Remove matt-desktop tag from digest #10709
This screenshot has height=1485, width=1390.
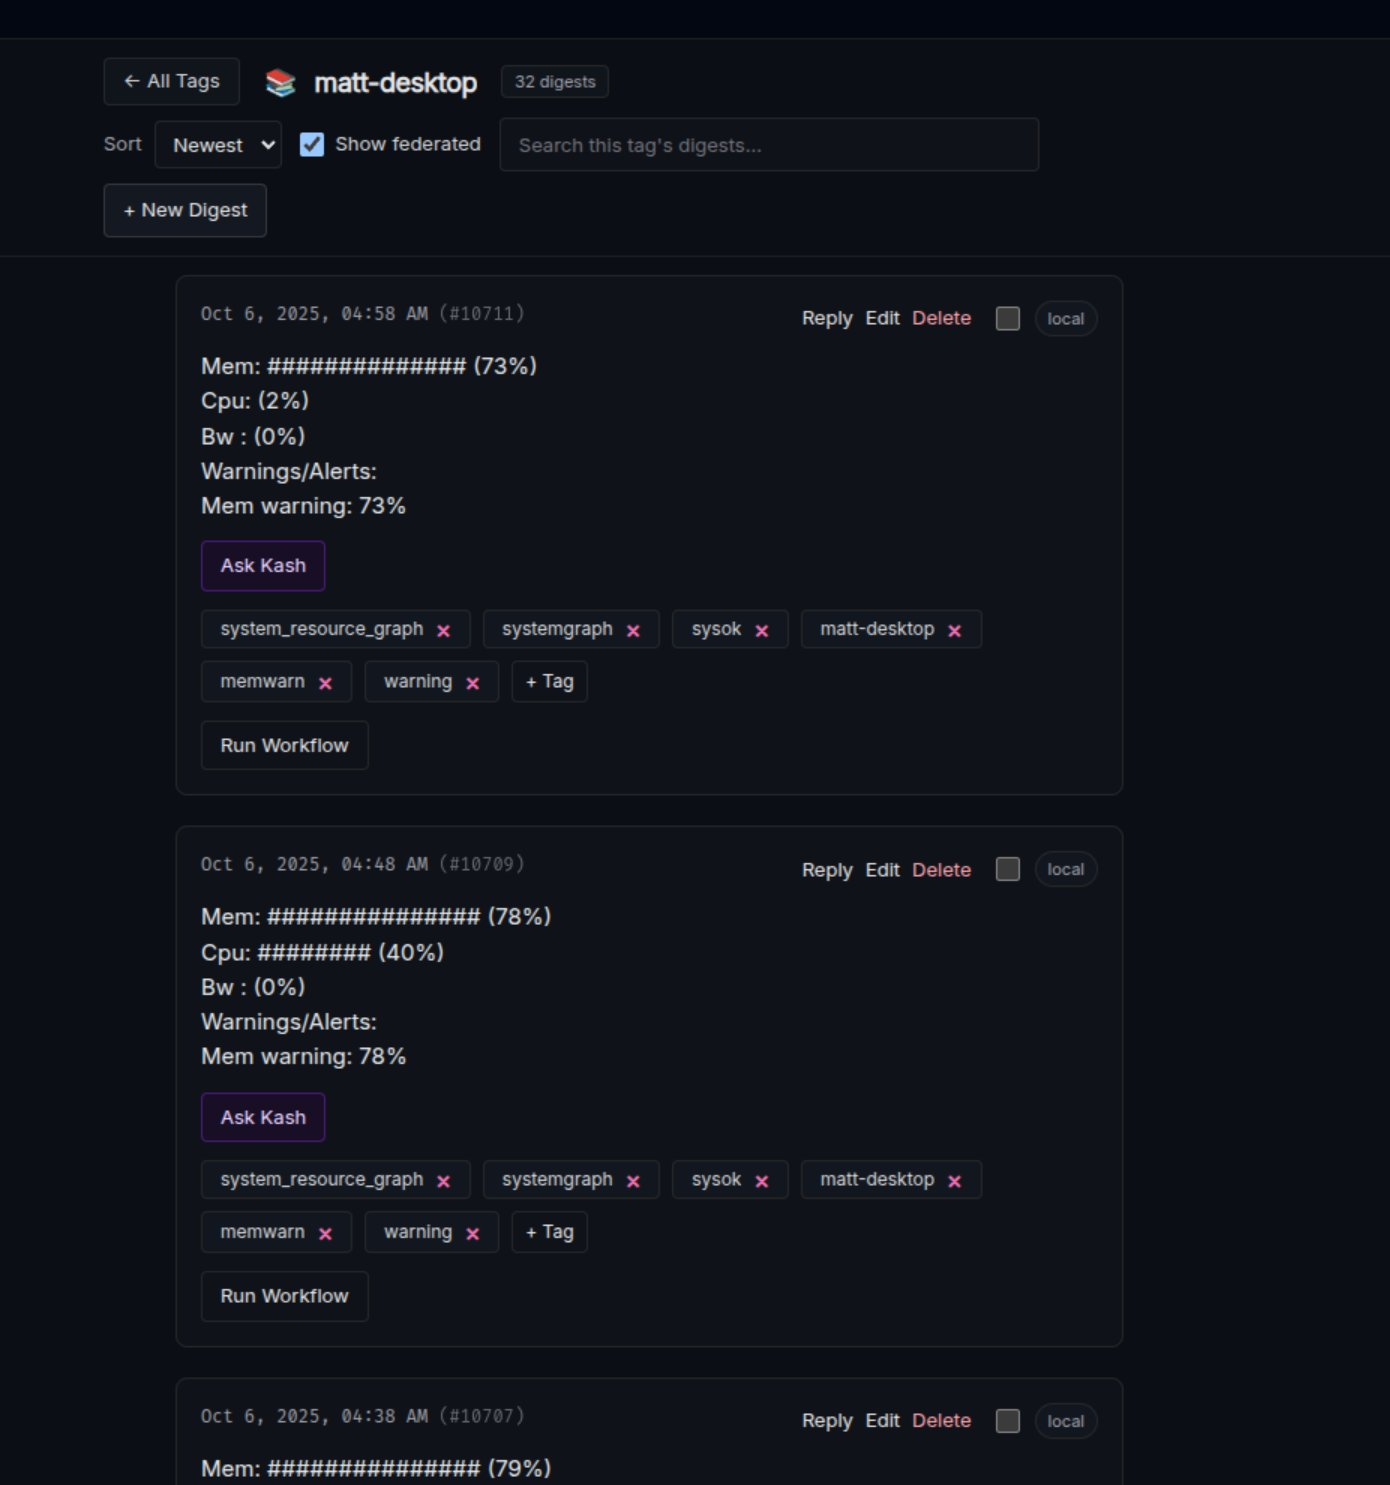tap(955, 1181)
